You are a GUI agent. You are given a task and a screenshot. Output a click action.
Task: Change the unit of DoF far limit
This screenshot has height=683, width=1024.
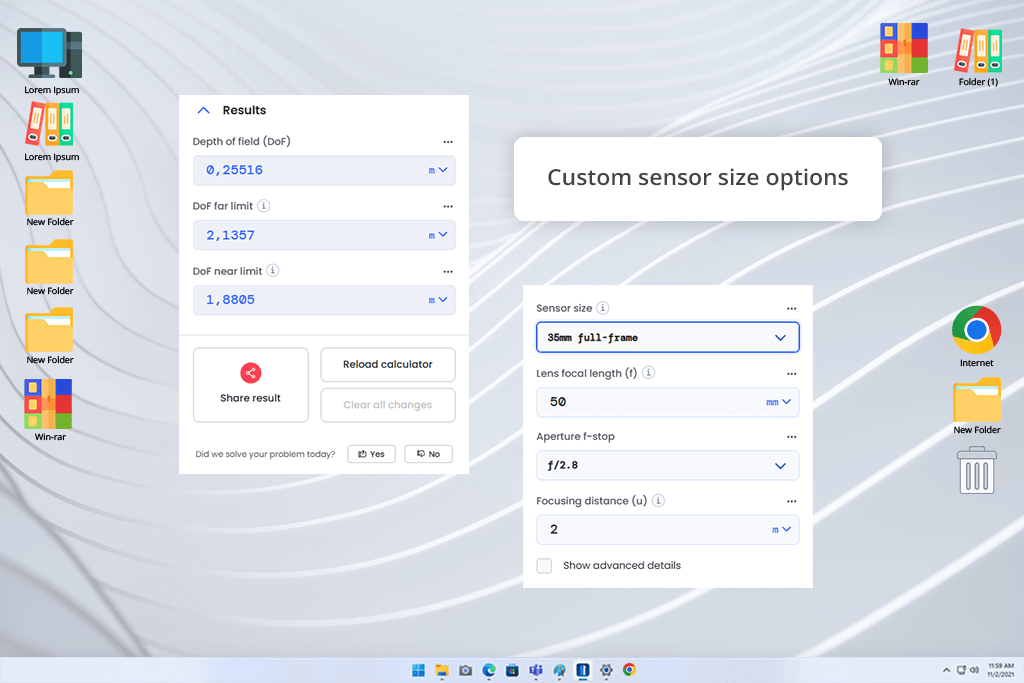[438, 235]
